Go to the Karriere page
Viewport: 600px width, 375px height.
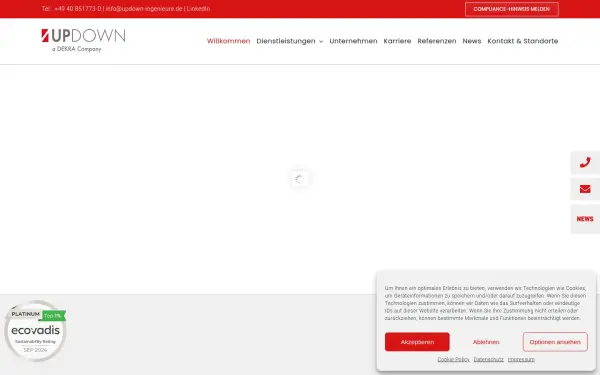pyautogui.click(x=397, y=41)
